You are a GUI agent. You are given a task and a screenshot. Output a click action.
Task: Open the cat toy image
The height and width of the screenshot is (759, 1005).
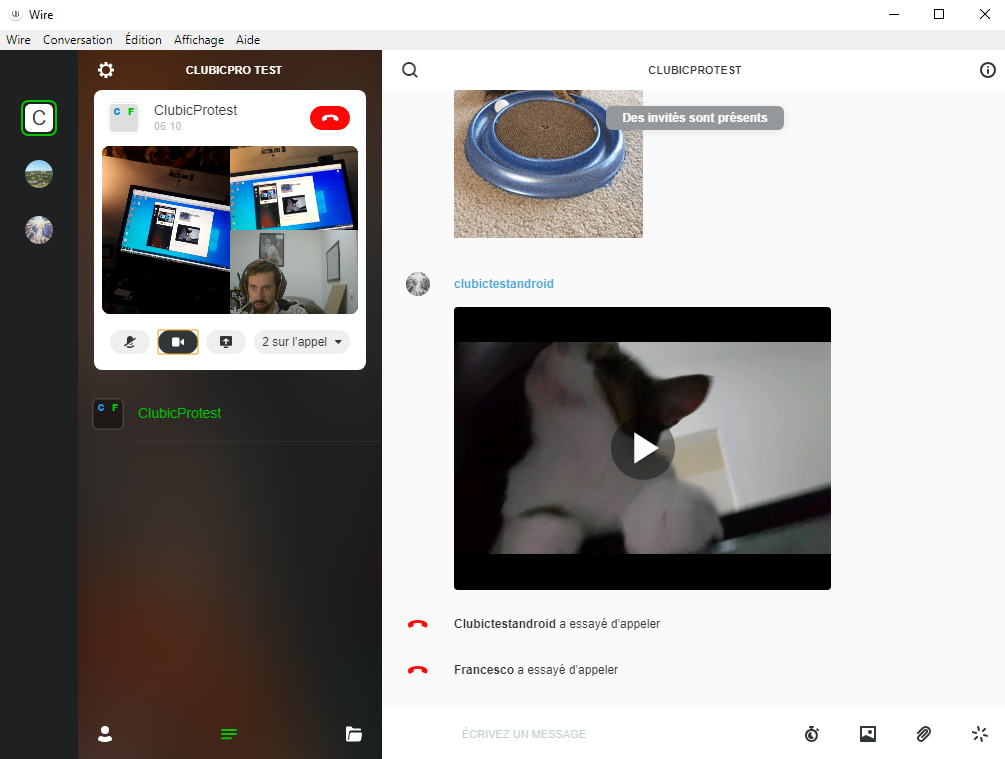[x=548, y=164]
